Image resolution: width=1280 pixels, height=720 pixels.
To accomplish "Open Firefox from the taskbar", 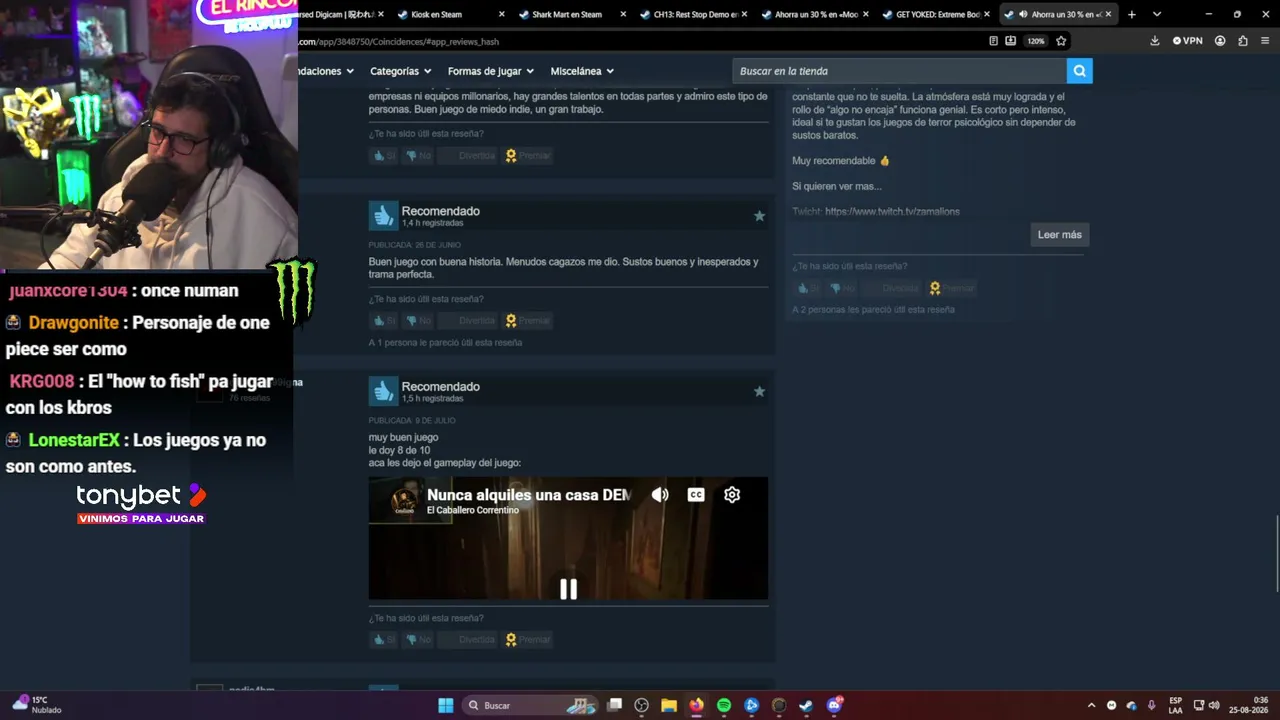I will click(697, 705).
